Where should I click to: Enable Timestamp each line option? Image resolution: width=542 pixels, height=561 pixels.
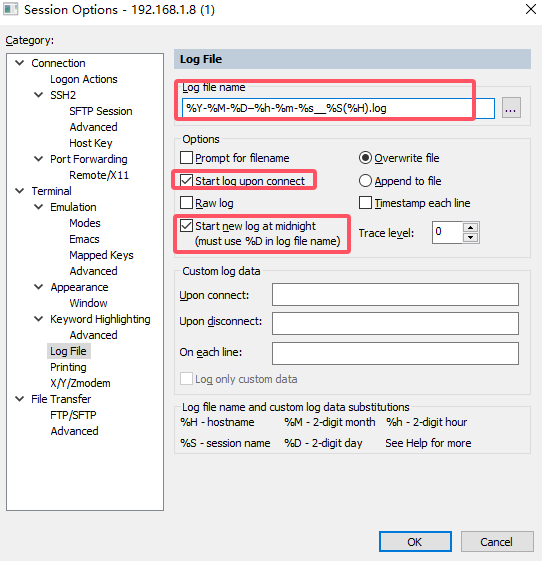pos(365,203)
